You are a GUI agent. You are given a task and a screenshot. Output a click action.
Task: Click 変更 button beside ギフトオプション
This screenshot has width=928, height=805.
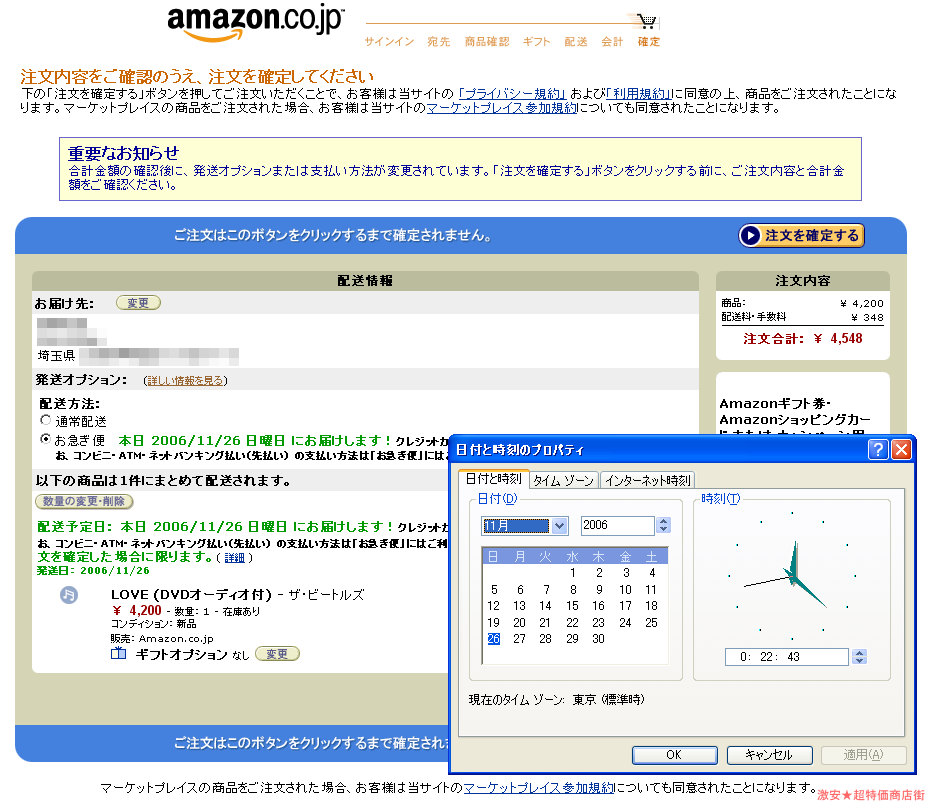[277, 653]
